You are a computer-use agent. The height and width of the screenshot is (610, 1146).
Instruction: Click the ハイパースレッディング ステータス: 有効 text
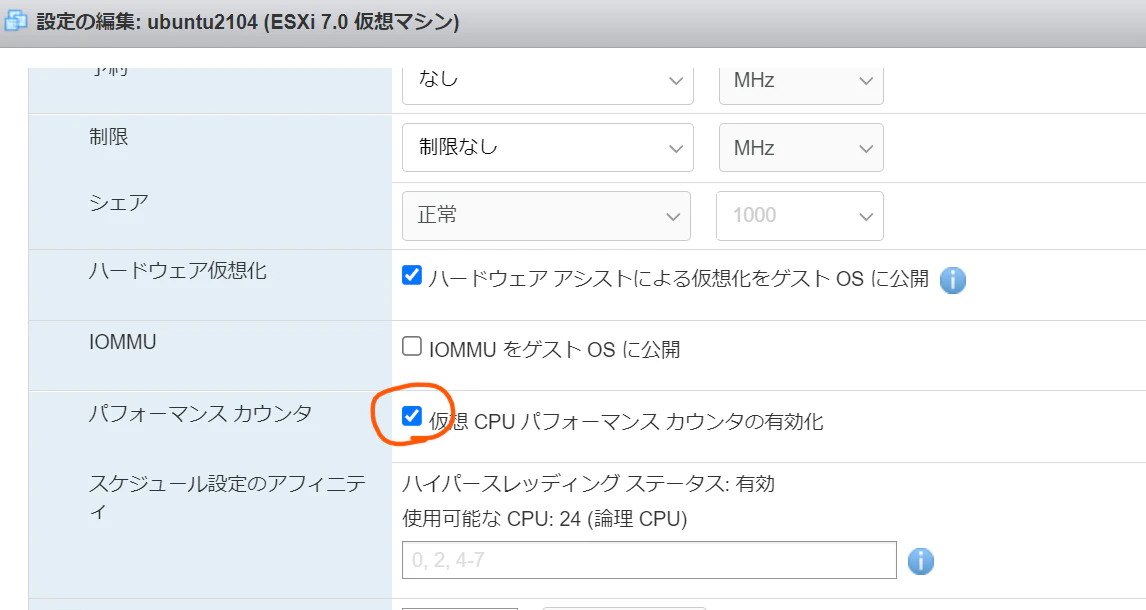tap(588, 484)
